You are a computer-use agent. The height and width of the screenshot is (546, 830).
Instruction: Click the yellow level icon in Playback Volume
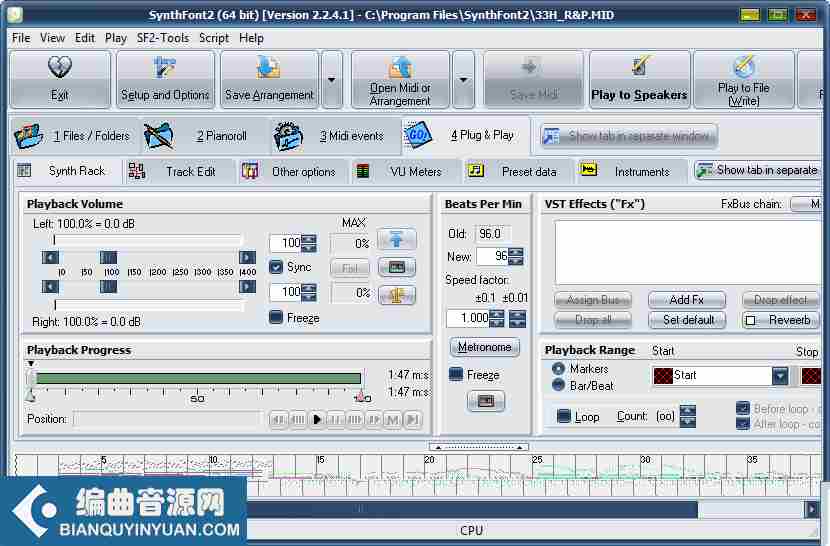[x=396, y=296]
